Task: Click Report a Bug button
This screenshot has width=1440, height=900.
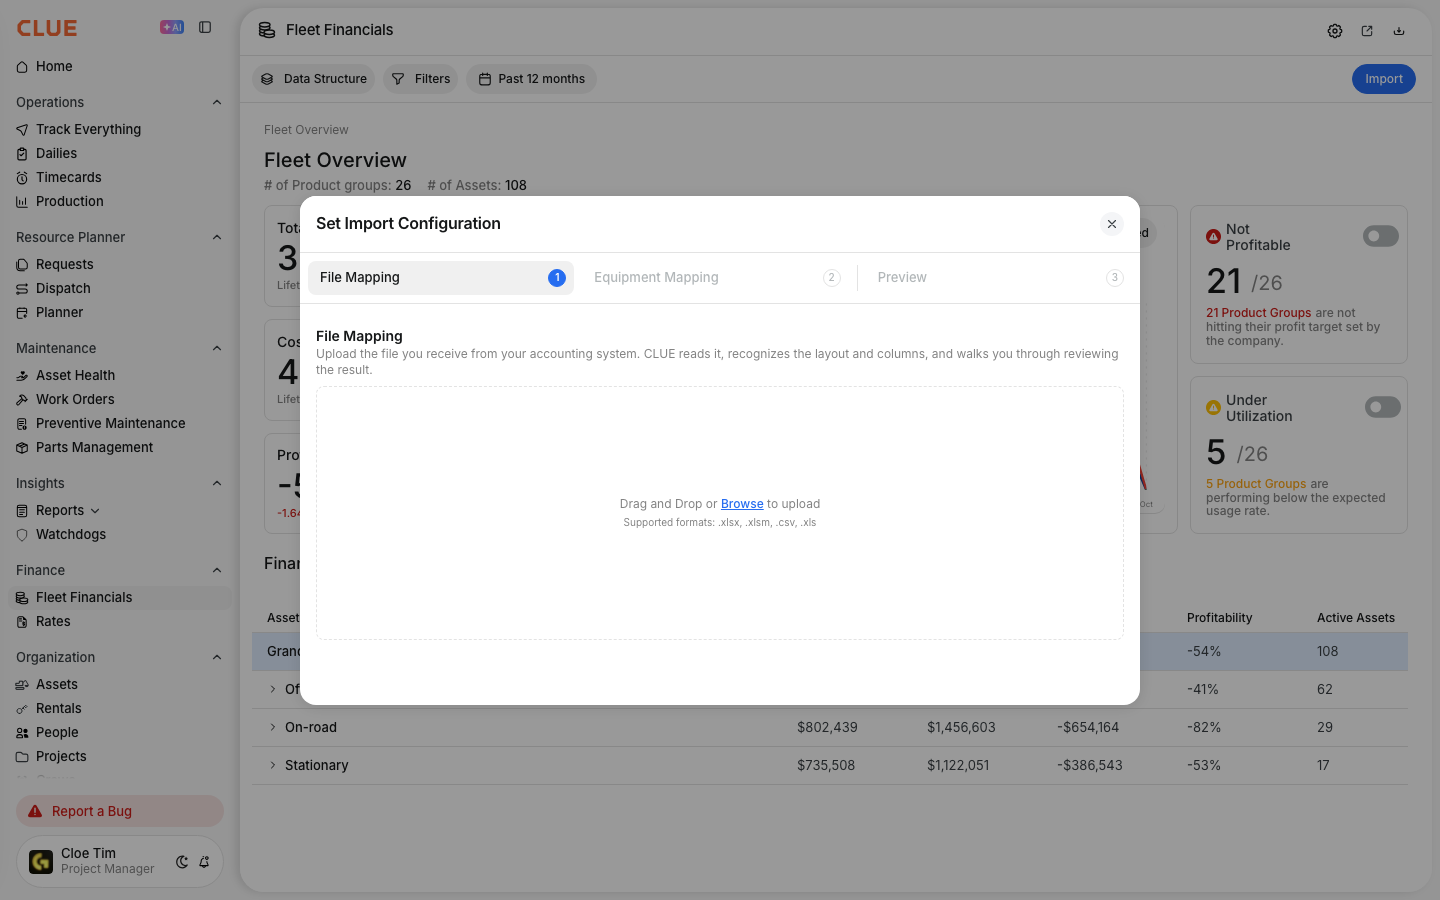Action: [120, 811]
